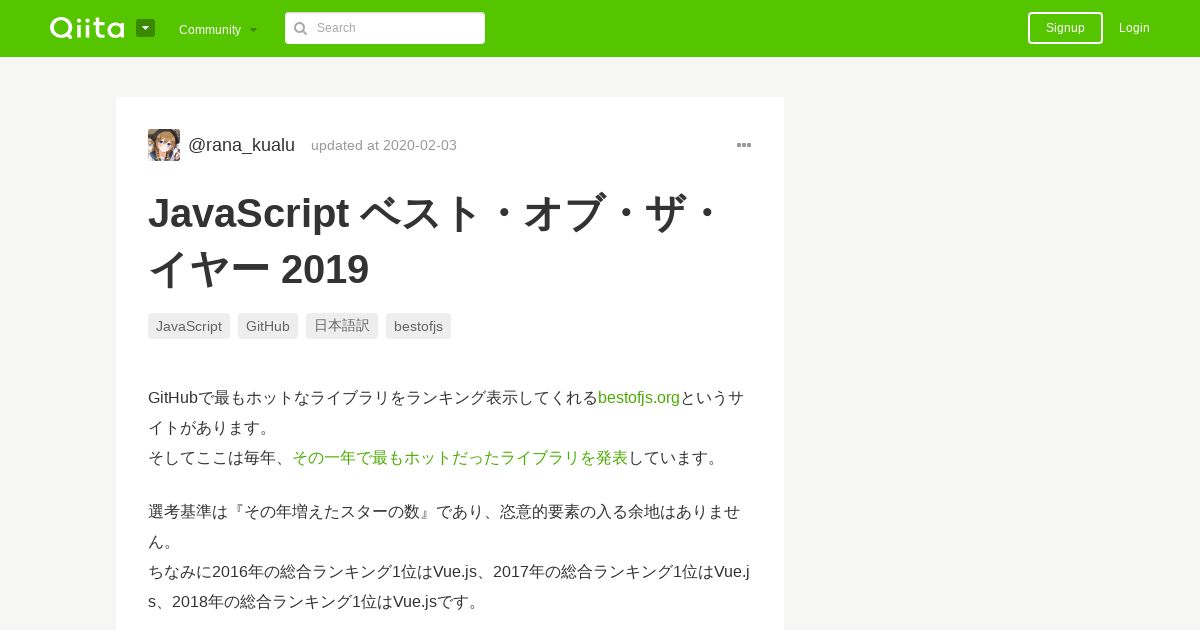Open the green dropdown beside Qiita logo
1200x630 pixels.
(x=145, y=28)
